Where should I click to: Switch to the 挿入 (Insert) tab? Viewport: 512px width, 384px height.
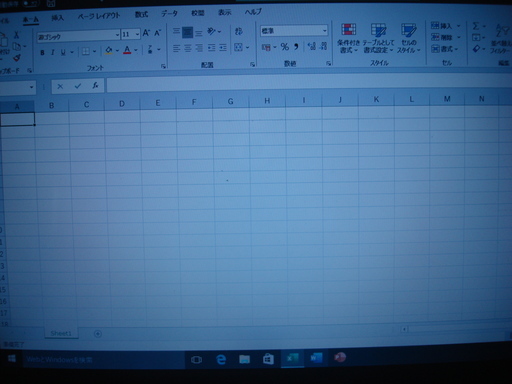[57, 18]
